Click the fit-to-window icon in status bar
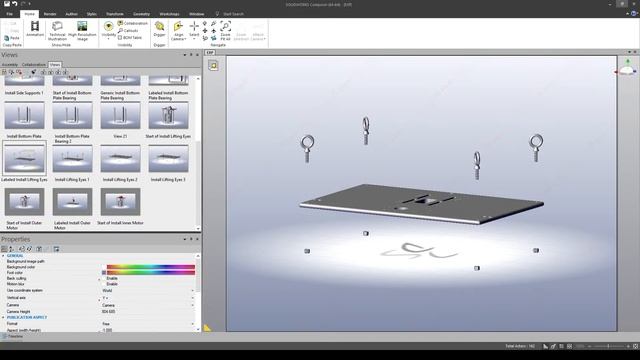 tap(636, 346)
